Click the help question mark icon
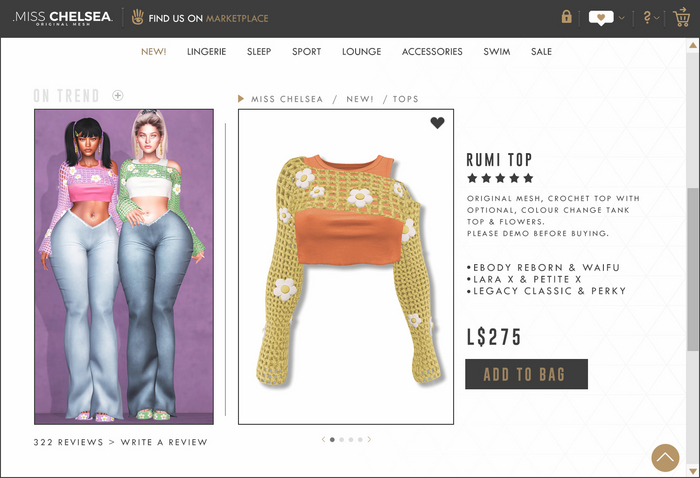 tap(647, 17)
